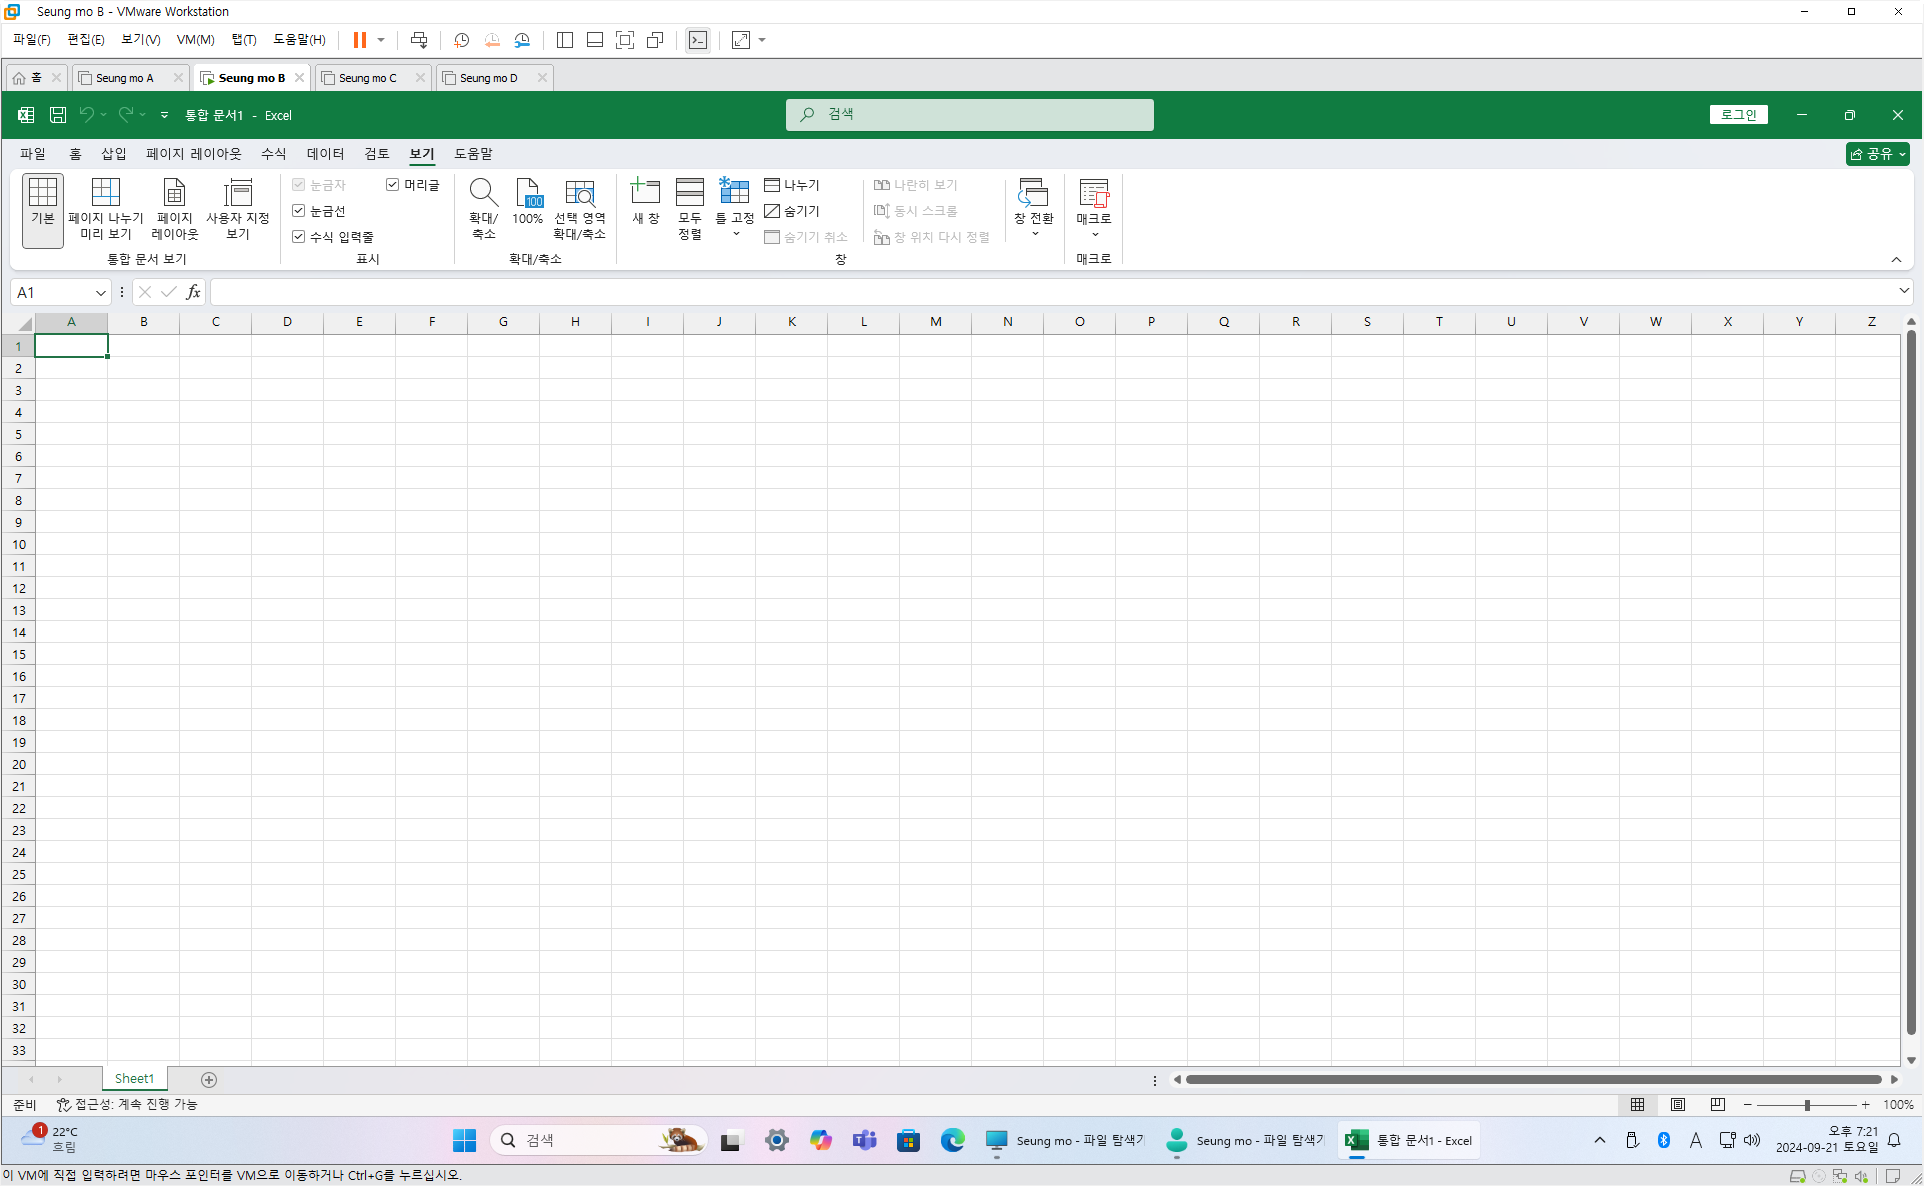Click the save icon in title bar
Viewport: 1924px width, 1186px height.
pos(58,115)
